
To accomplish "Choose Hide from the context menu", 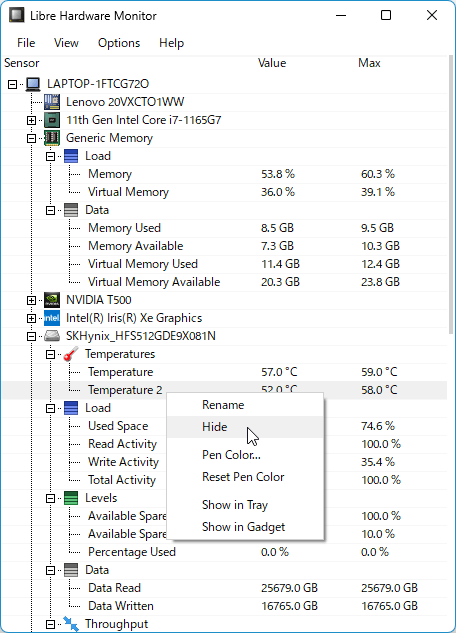I will click(x=245, y=427).
